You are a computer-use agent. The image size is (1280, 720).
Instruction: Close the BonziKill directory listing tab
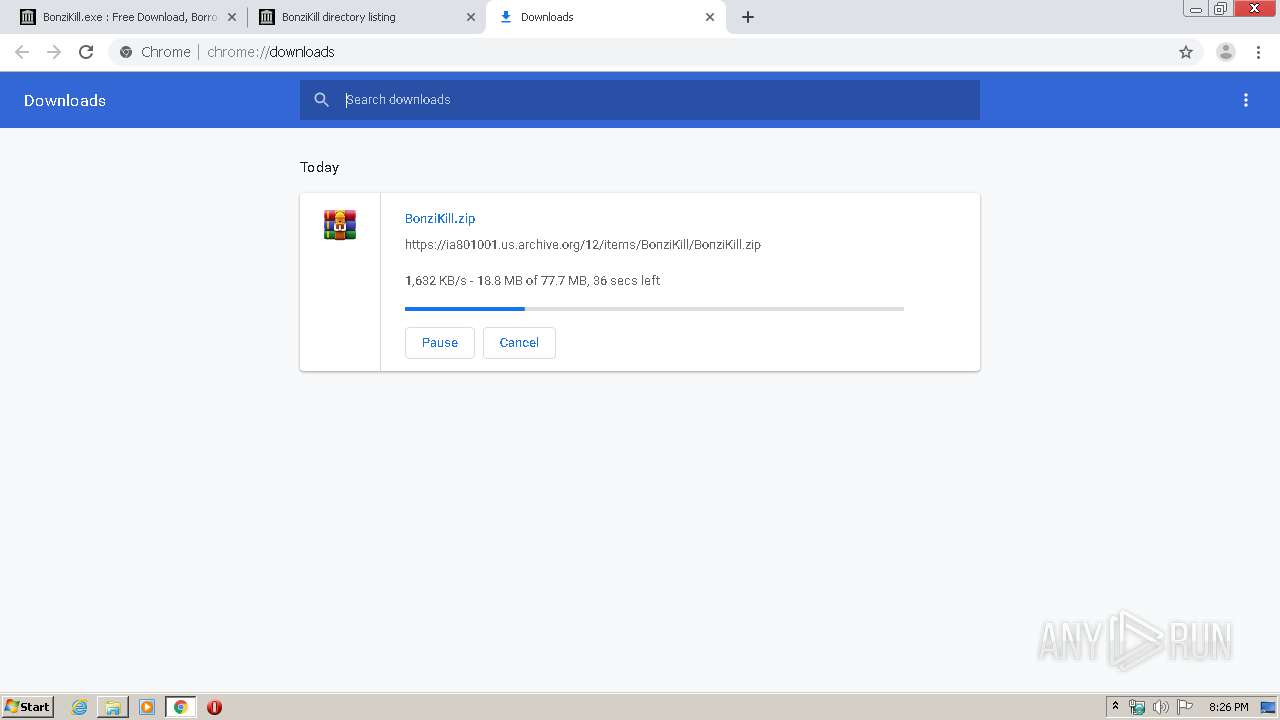pos(471,17)
